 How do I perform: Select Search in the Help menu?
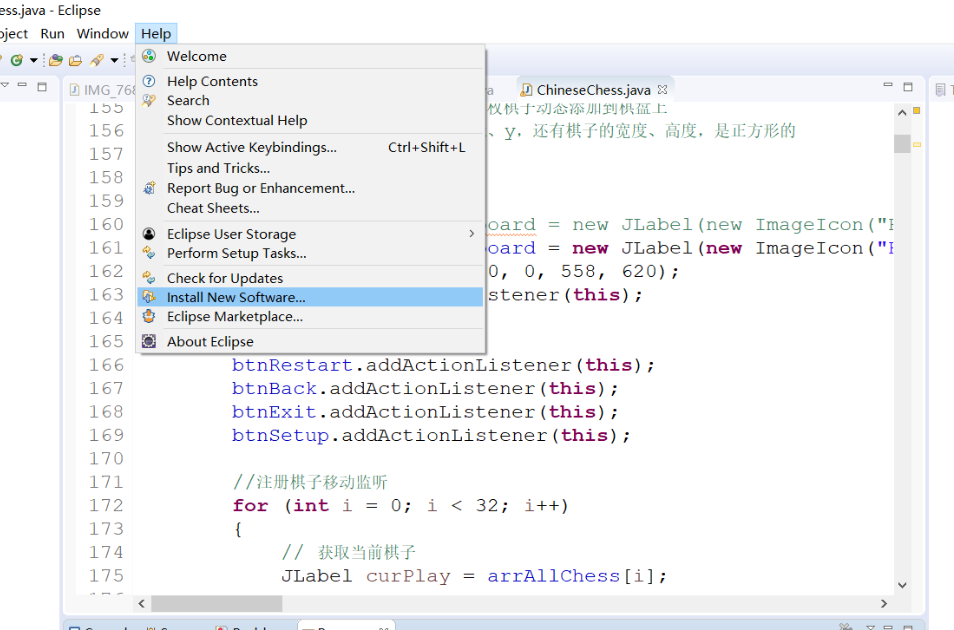tap(310, 100)
